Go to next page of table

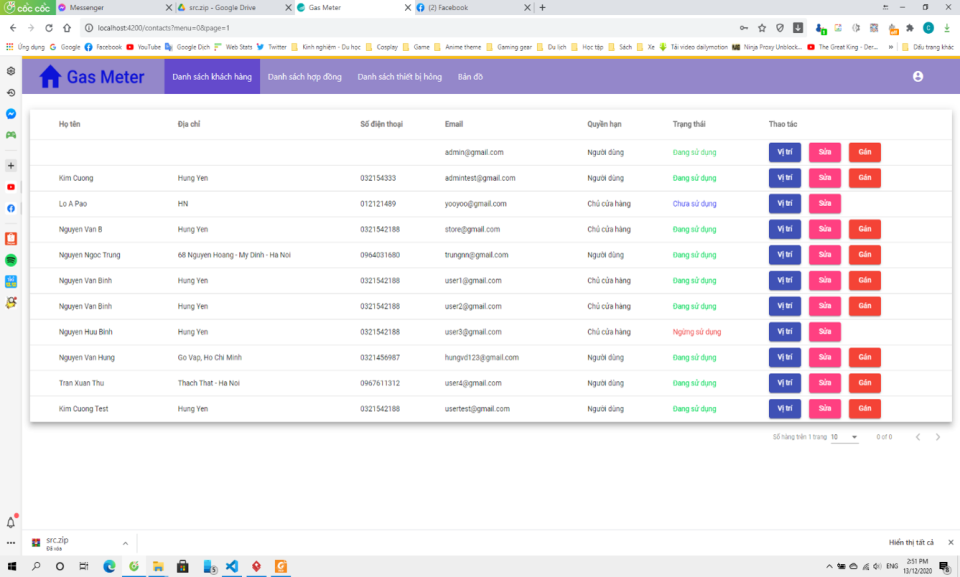pos(937,437)
